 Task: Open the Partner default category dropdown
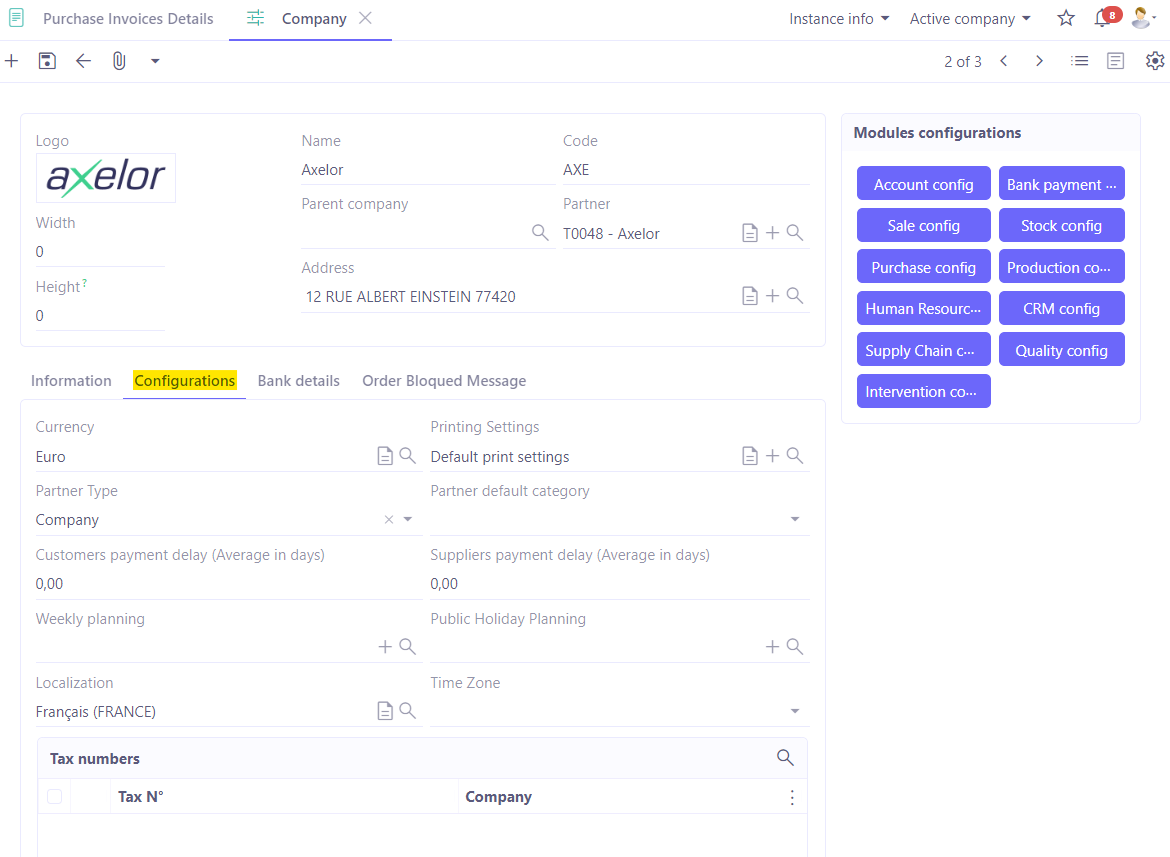796,519
